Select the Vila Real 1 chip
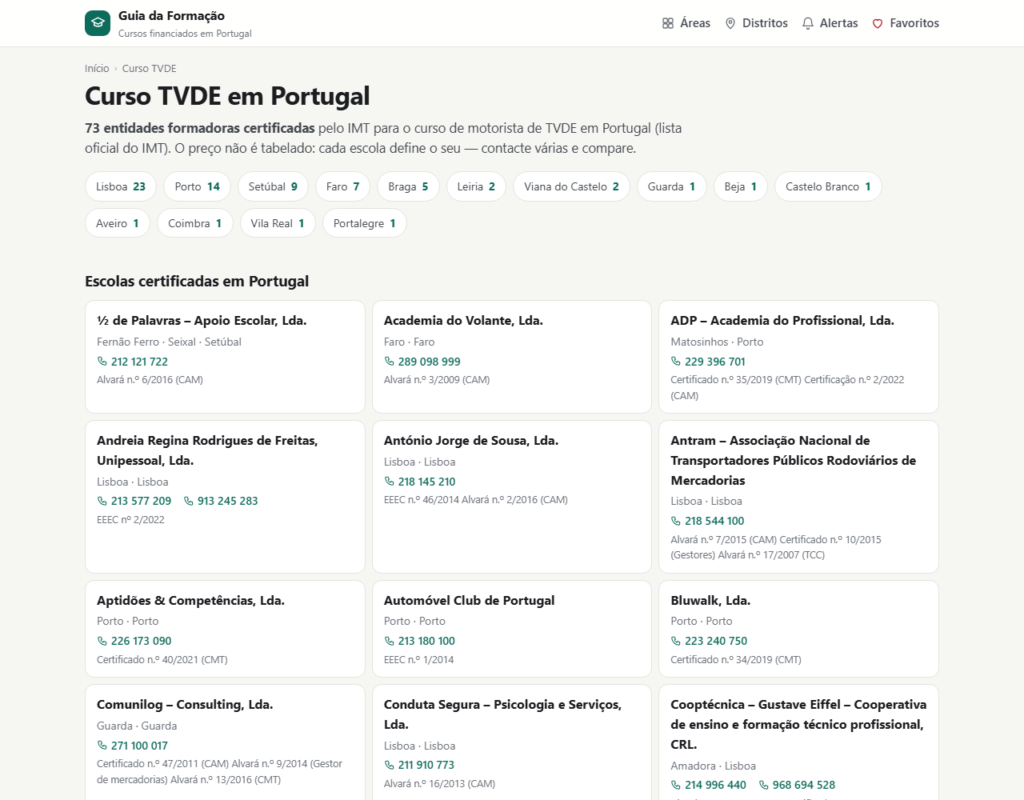The image size is (1024, 800). (278, 223)
